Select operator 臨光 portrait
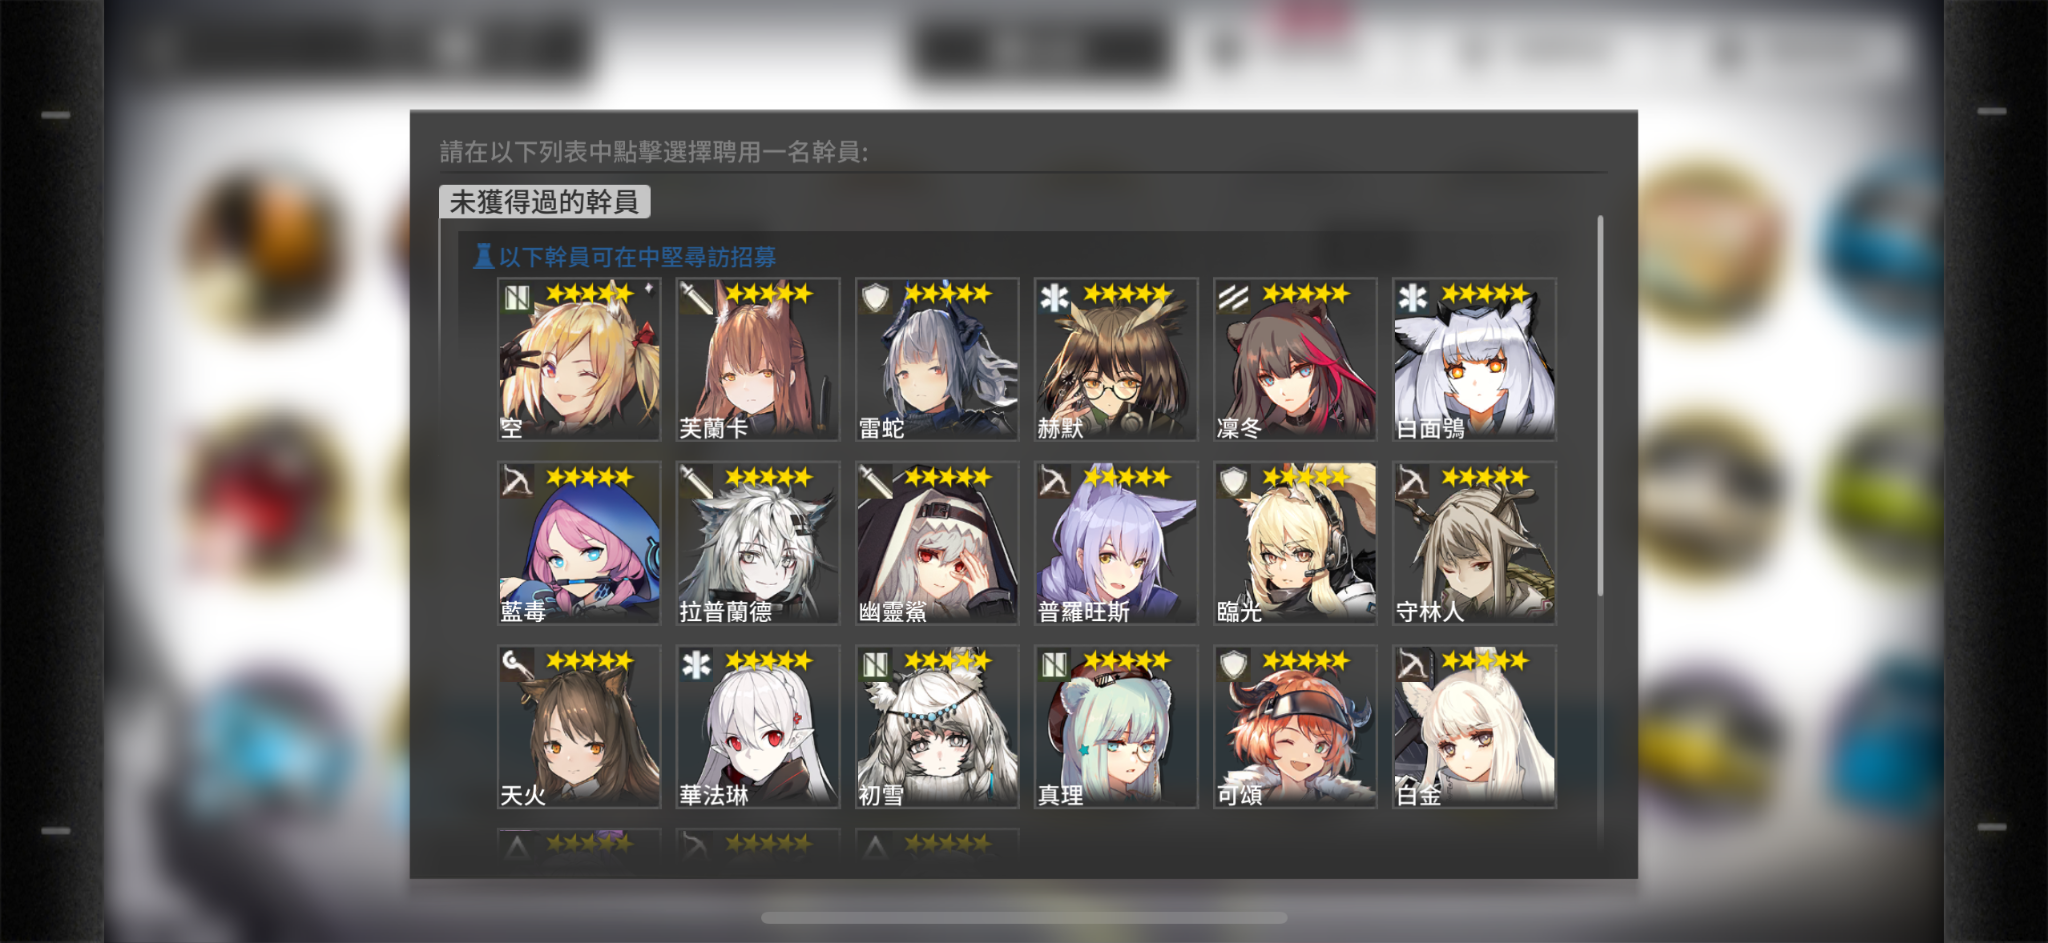 point(1295,543)
